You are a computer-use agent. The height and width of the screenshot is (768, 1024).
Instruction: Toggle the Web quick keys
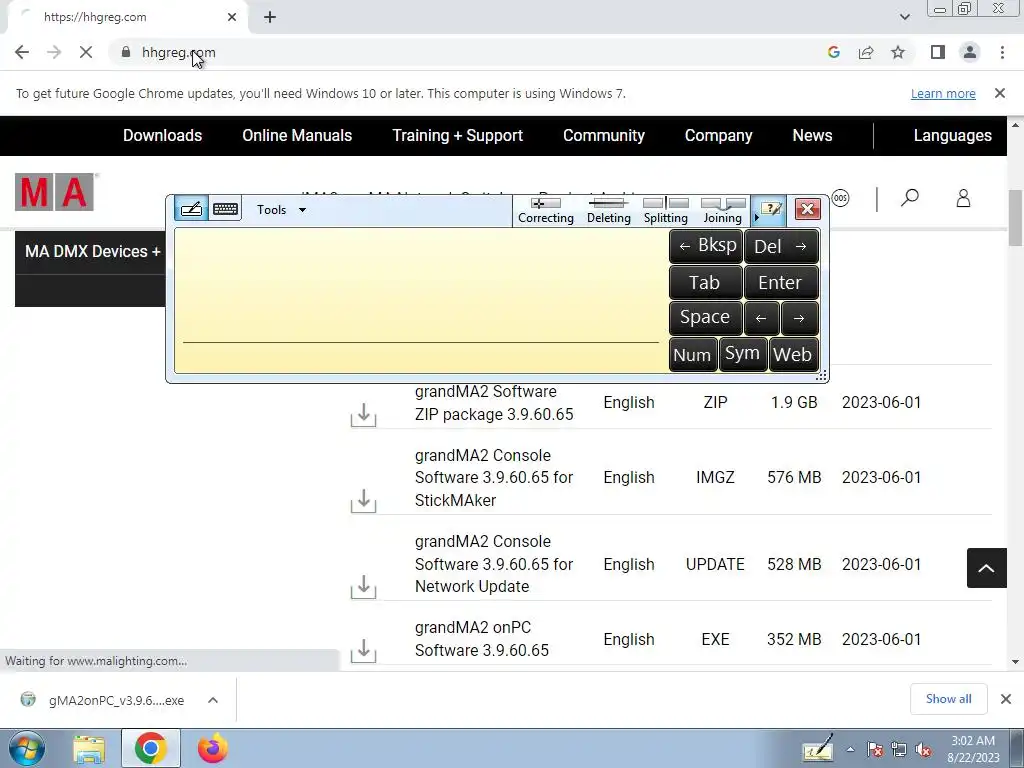point(793,355)
